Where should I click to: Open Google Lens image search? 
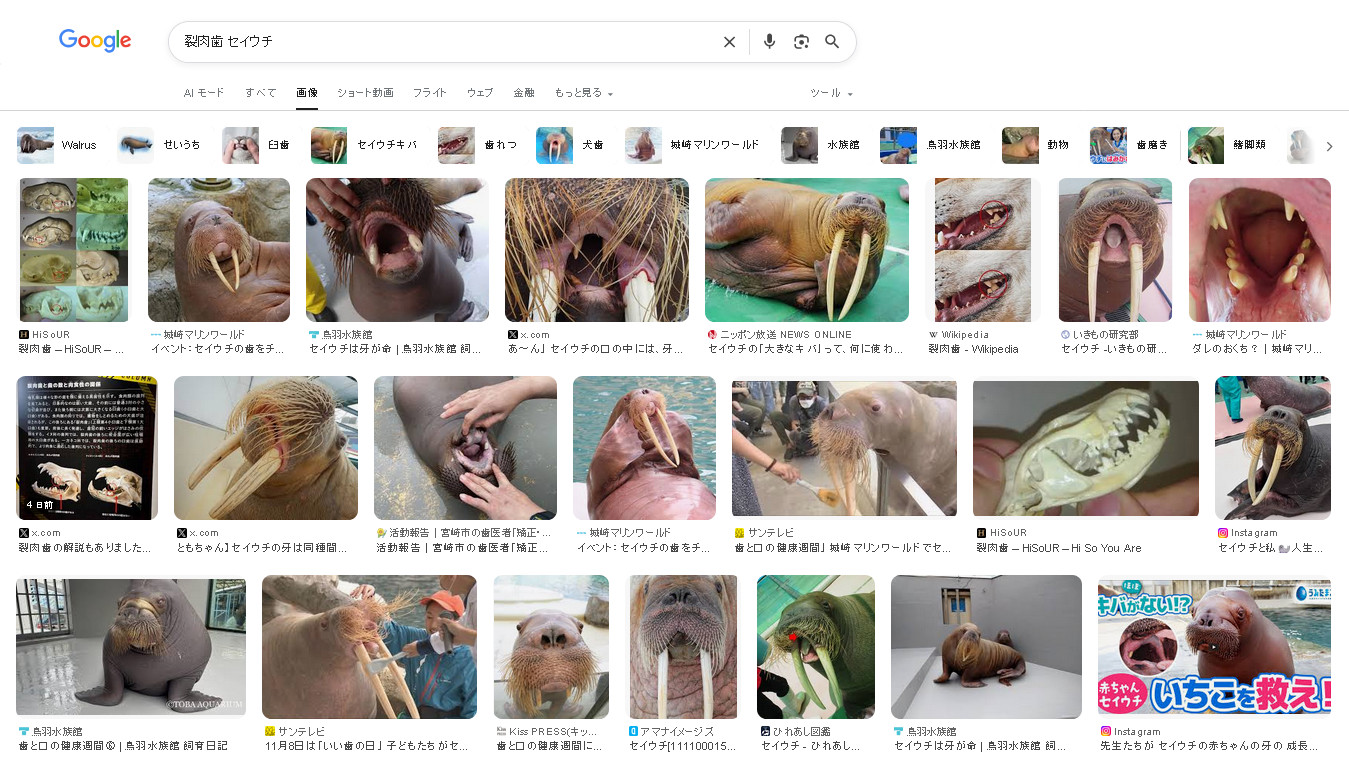(801, 42)
